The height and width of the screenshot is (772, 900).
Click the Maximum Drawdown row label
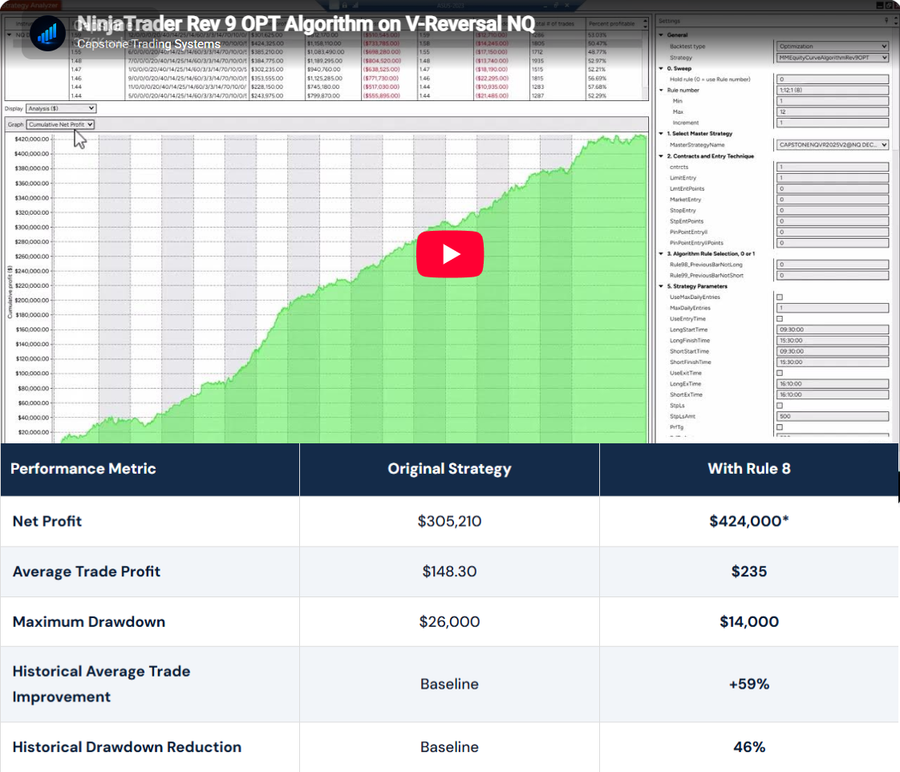coord(89,622)
